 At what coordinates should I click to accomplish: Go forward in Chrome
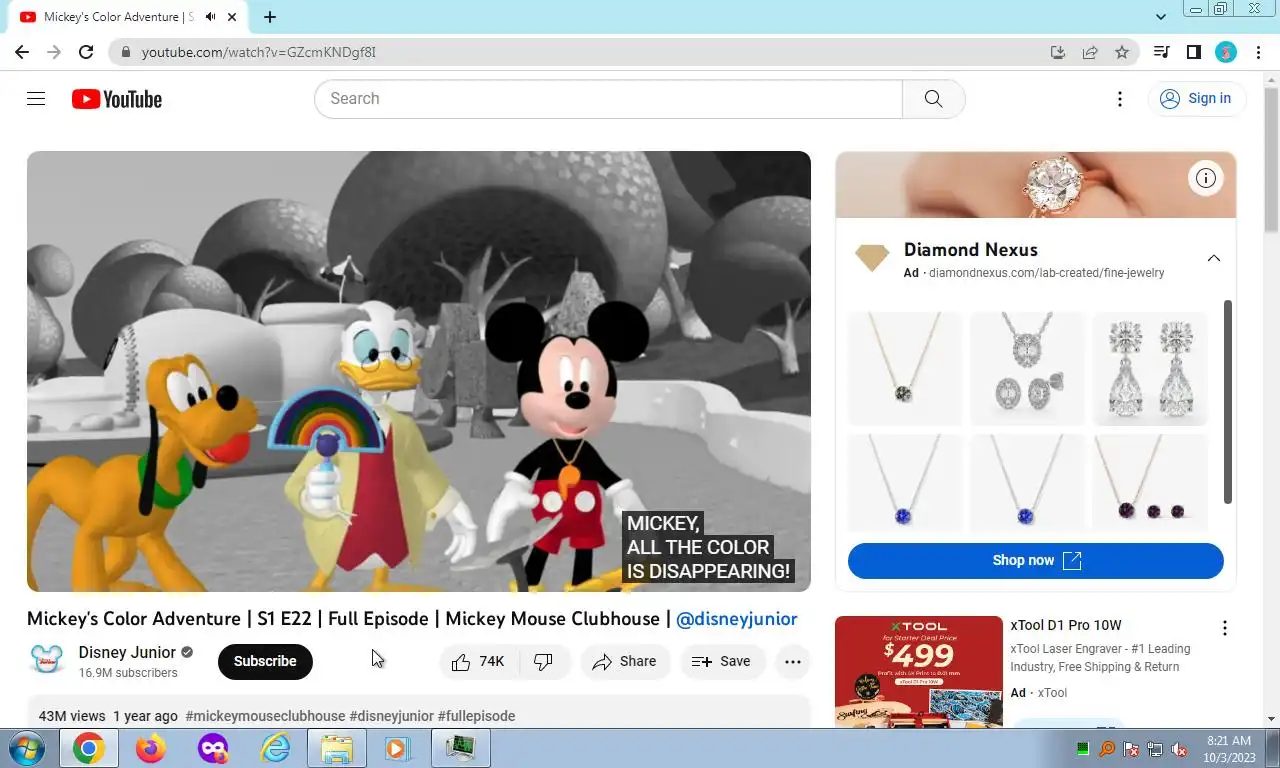click(54, 52)
